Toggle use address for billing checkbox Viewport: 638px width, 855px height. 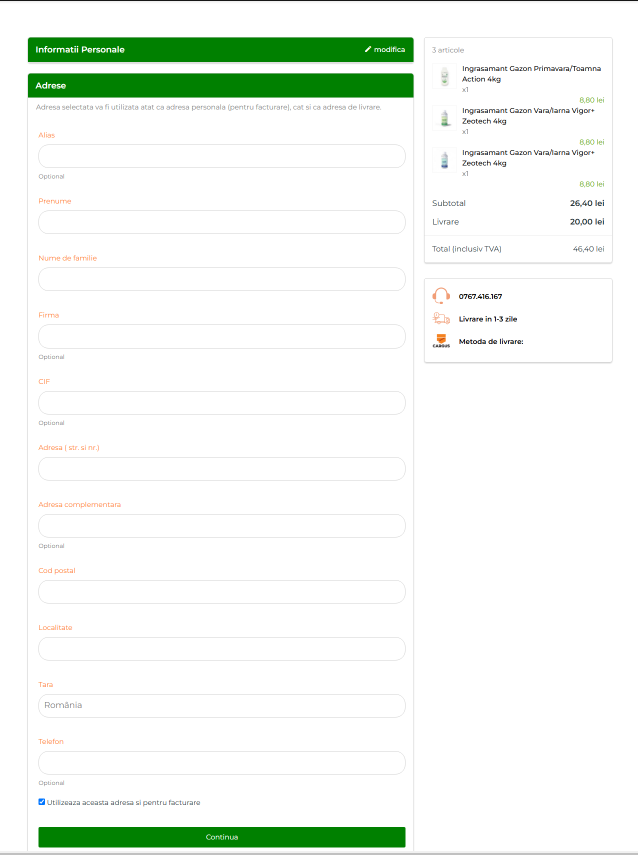[42, 802]
